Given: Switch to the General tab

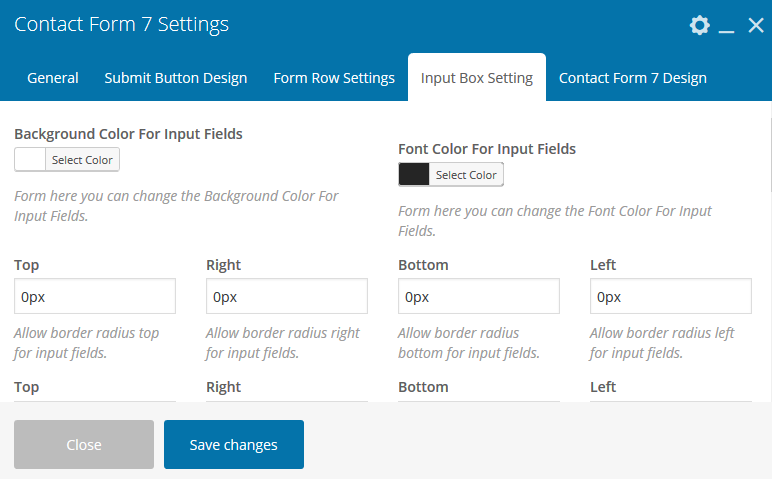Looking at the screenshot, I should (53, 78).
